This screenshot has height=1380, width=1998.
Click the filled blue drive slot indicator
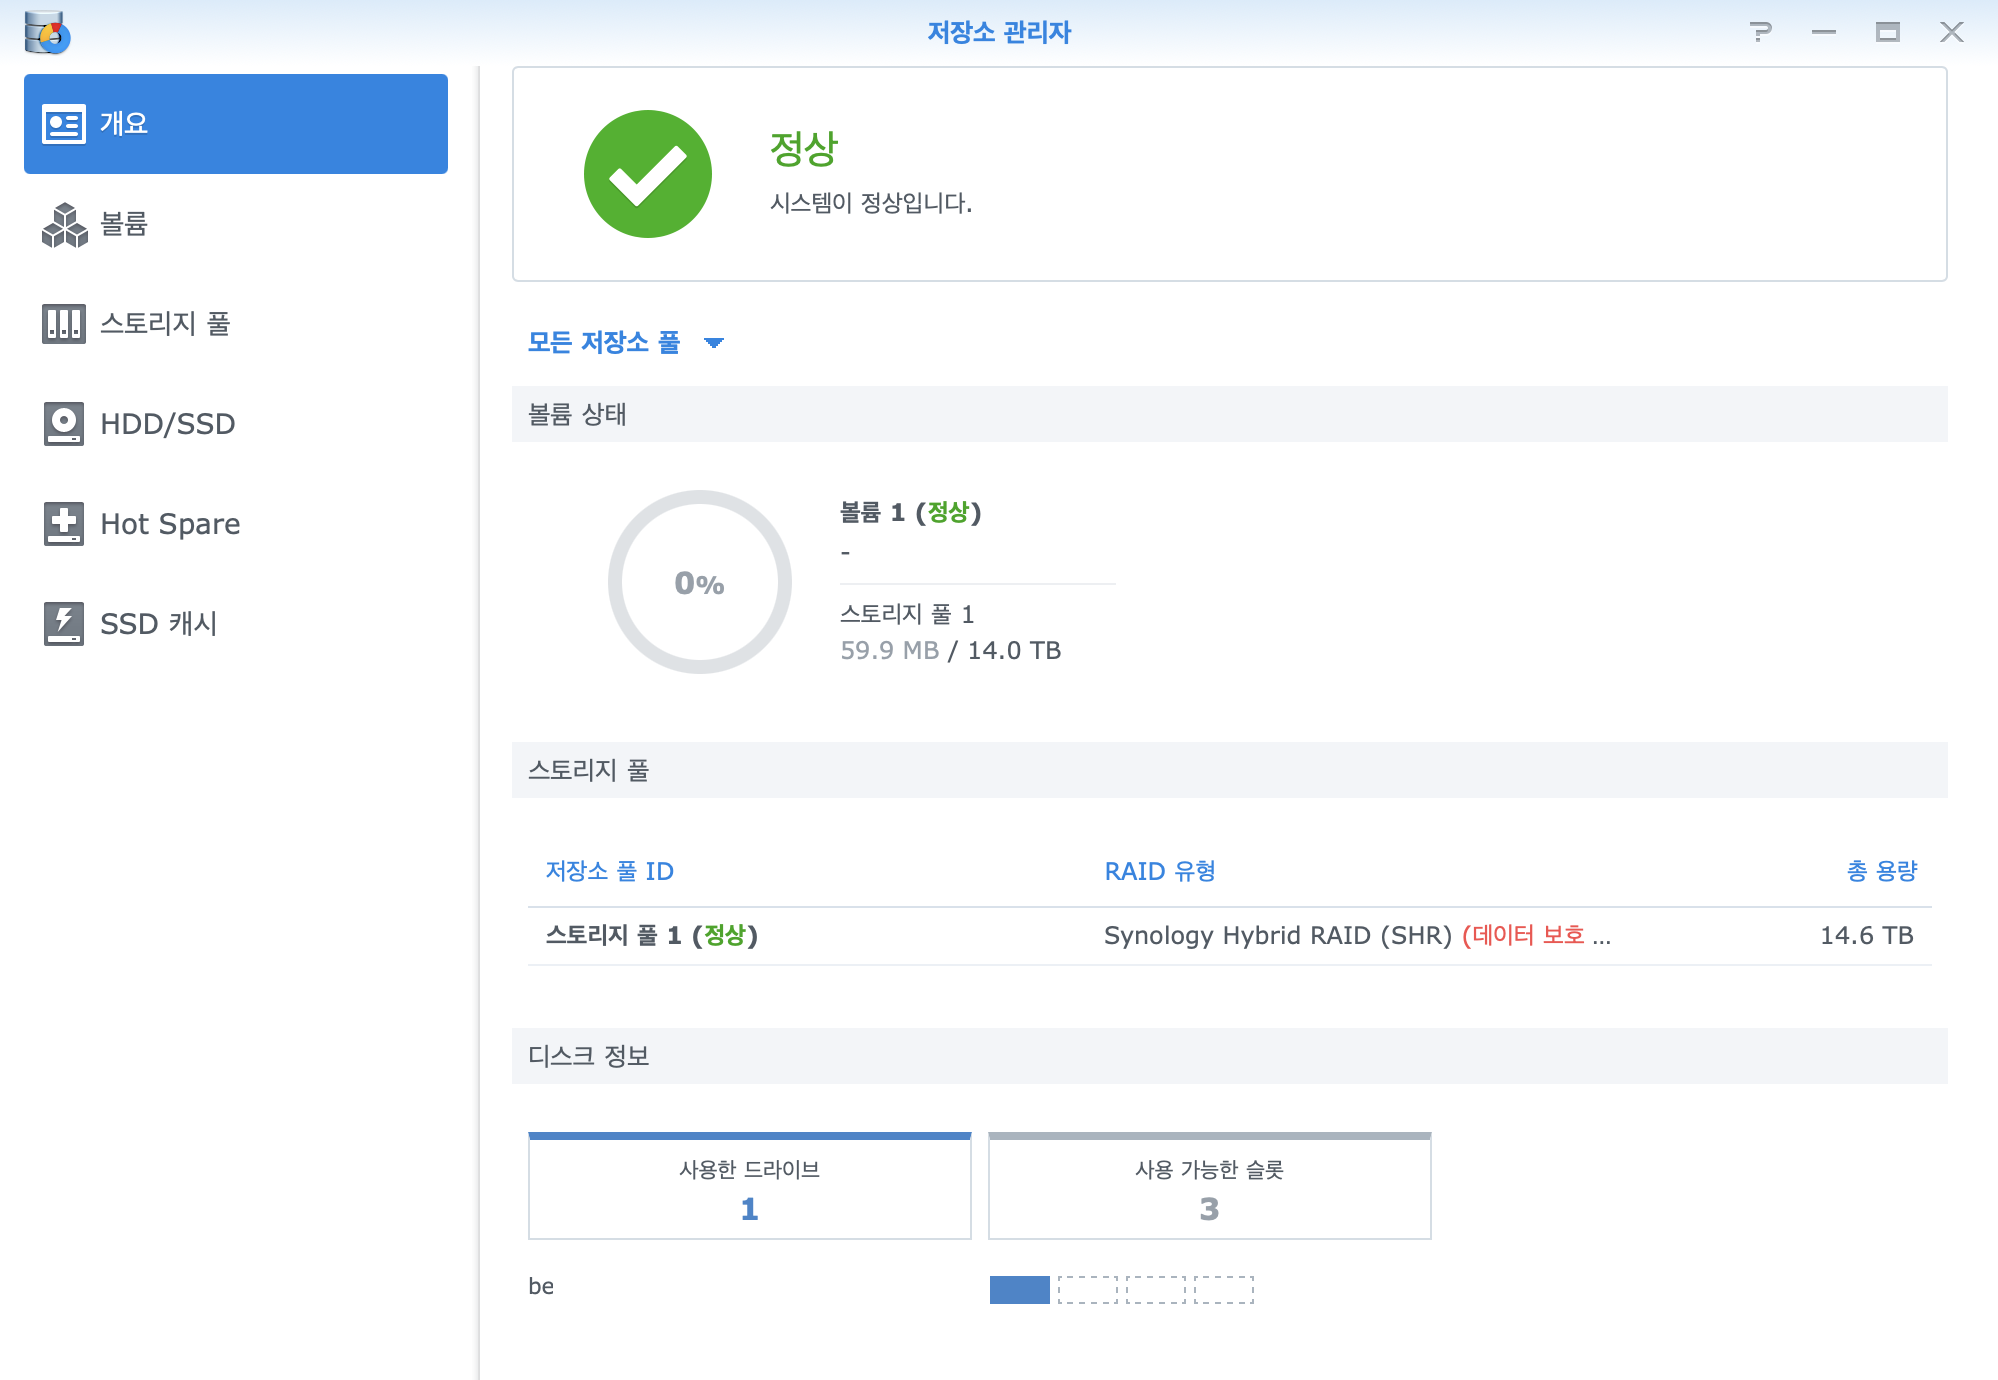[x=1019, y=1290]
